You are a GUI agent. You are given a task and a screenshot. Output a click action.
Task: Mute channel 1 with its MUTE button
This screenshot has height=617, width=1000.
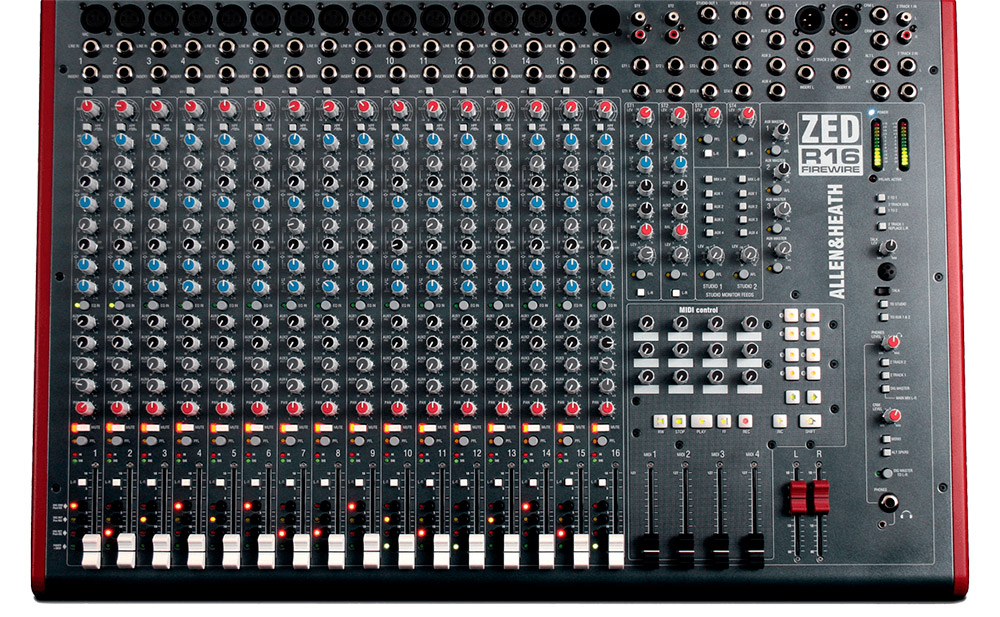(x=82, y=427)
